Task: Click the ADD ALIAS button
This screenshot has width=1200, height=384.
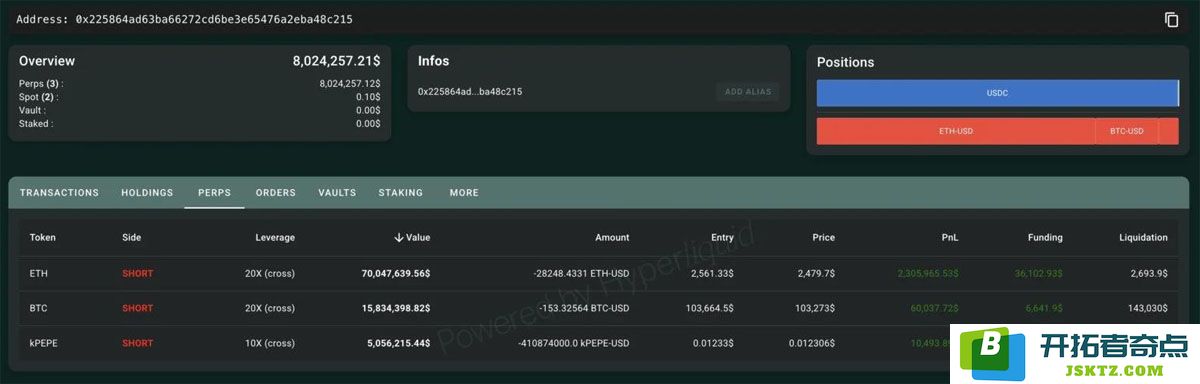Action: coord(748,92)
